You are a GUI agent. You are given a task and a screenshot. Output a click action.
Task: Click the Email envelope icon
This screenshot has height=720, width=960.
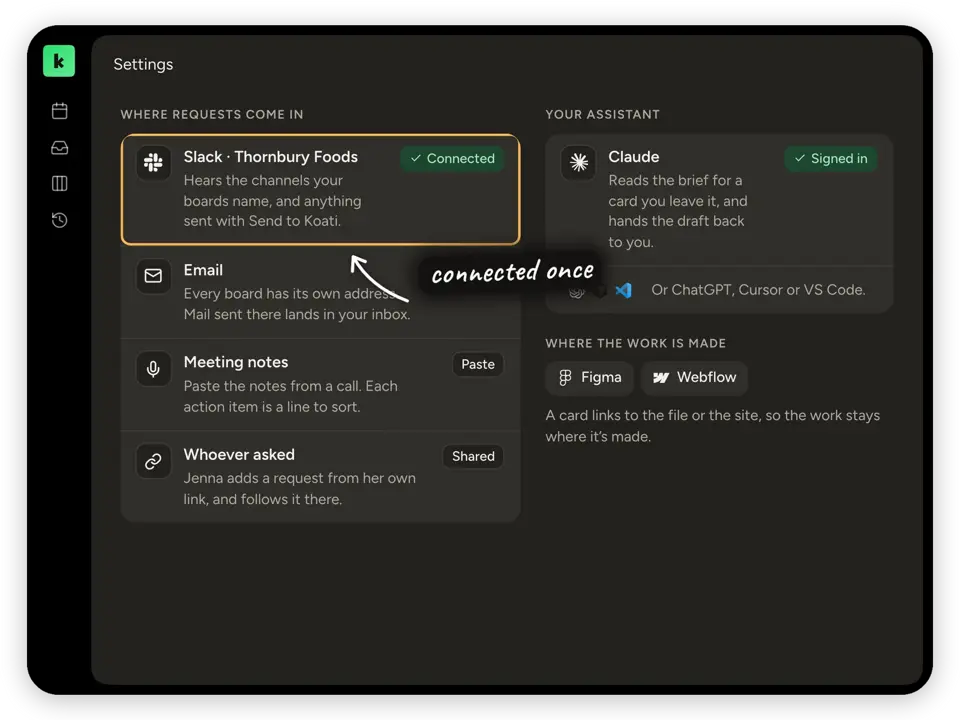[x=153, y=276]
